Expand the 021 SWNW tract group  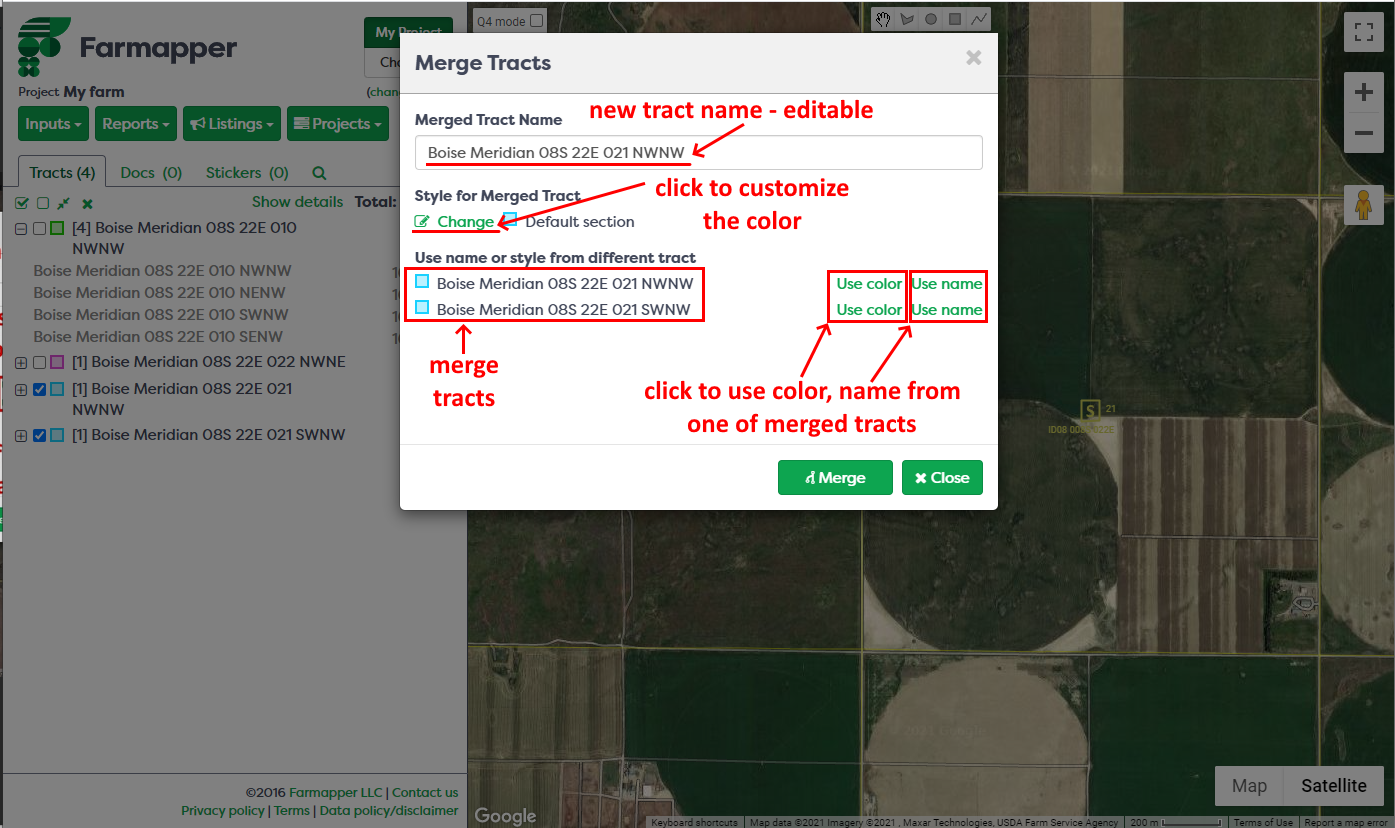(x=21, y=435)
